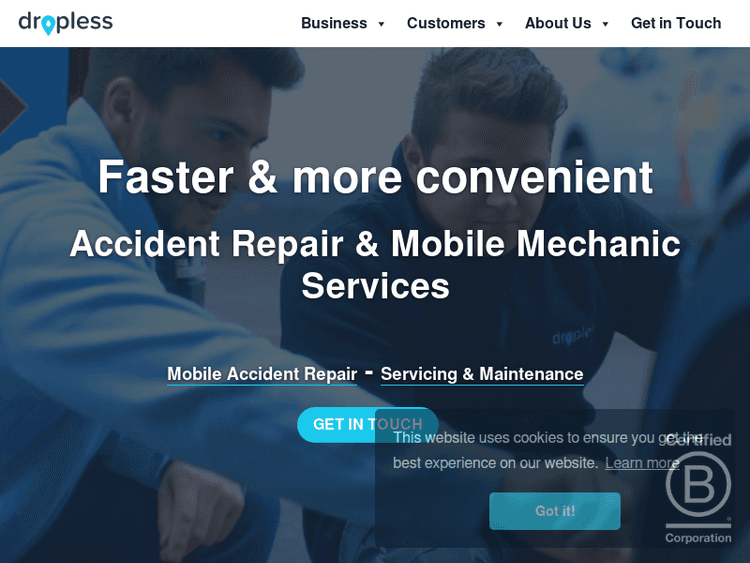Screen dimensions: 750x563
Task: Click the Accident Repair & Mobile Mechanic heading
Action: [x=375, y=265]
